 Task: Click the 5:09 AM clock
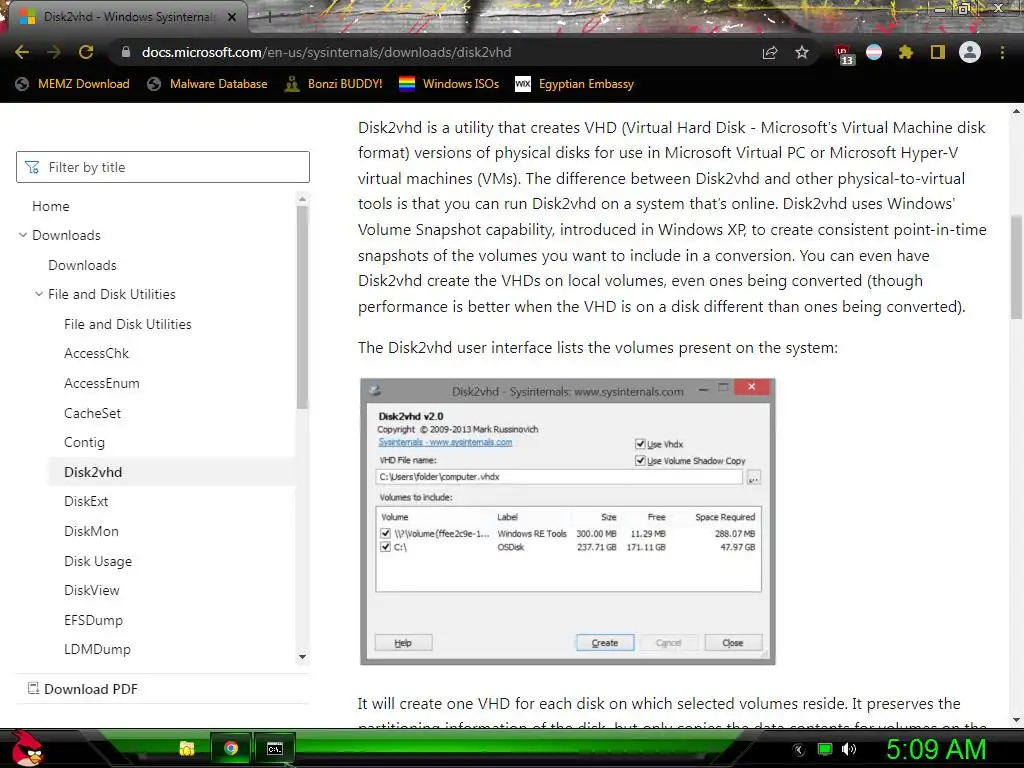936,749
